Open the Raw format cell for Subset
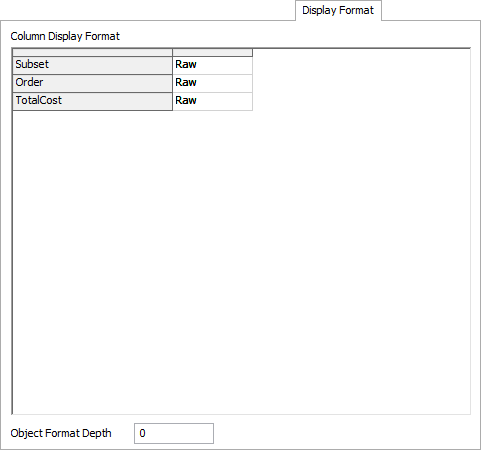Screen dimensions: 481x450 213,65
